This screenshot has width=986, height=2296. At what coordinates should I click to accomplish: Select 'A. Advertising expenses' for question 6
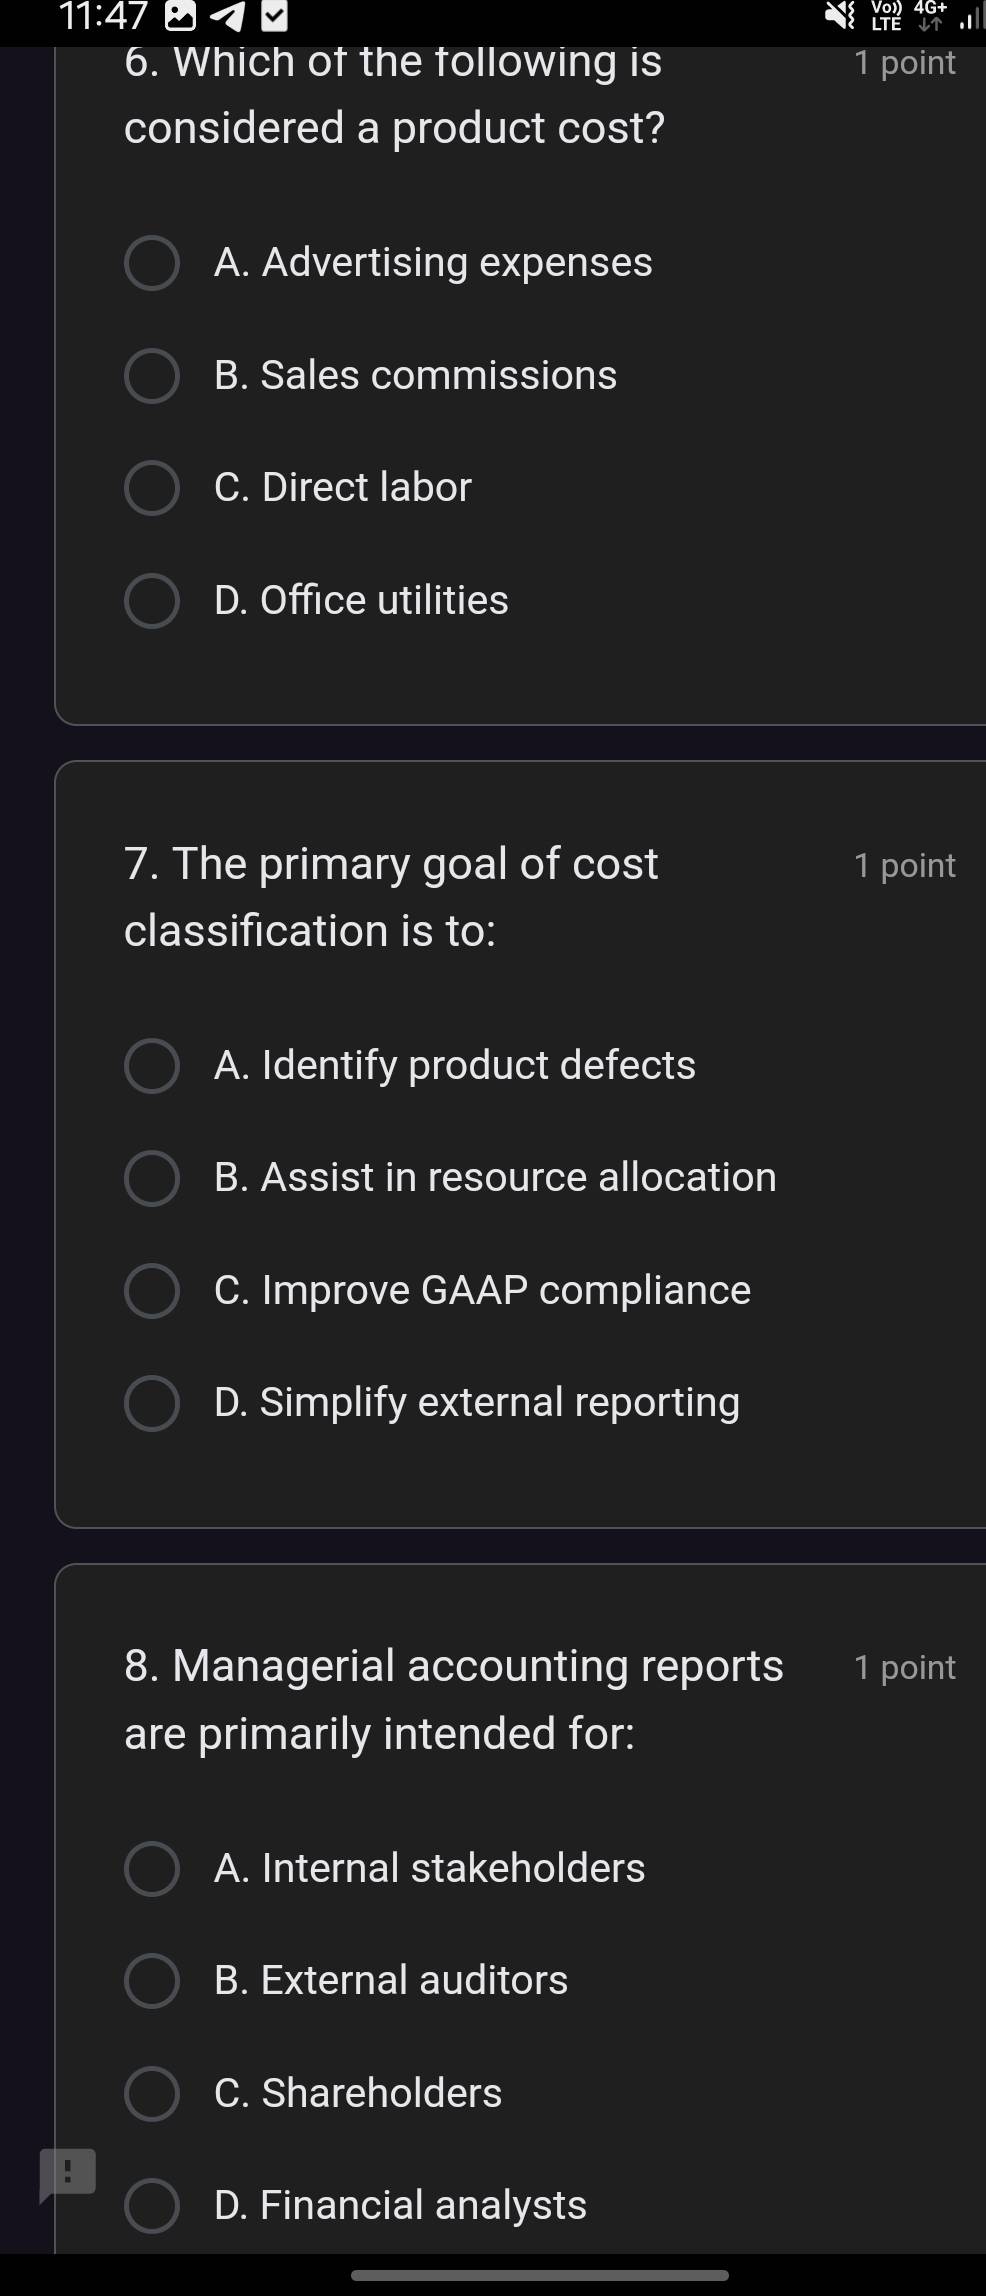click(152, 263)
